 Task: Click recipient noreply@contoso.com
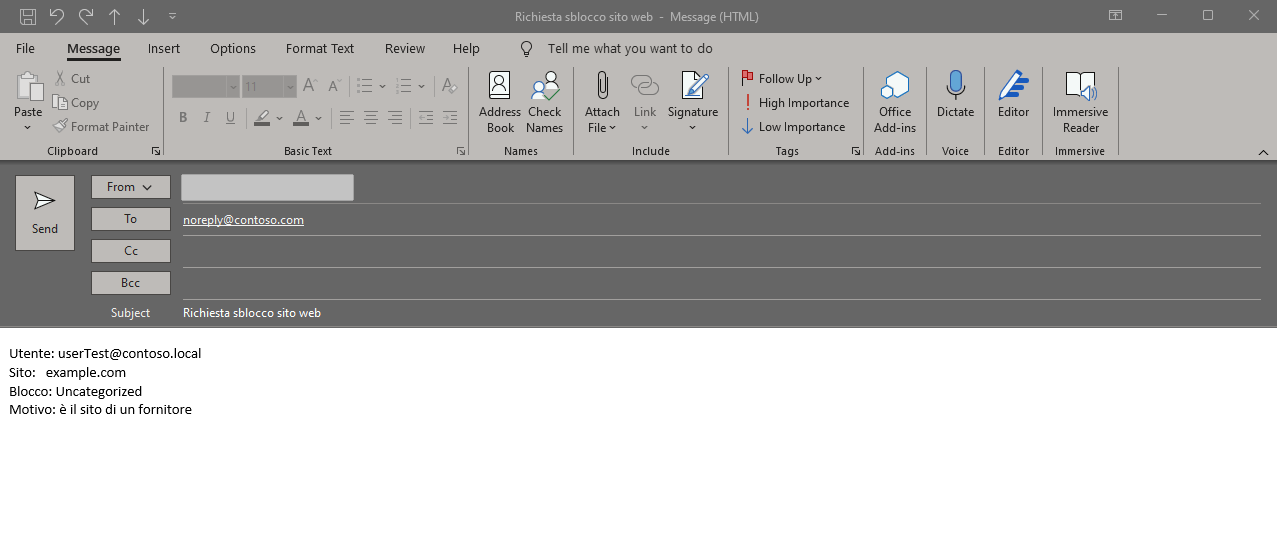[x=243, y=220]
